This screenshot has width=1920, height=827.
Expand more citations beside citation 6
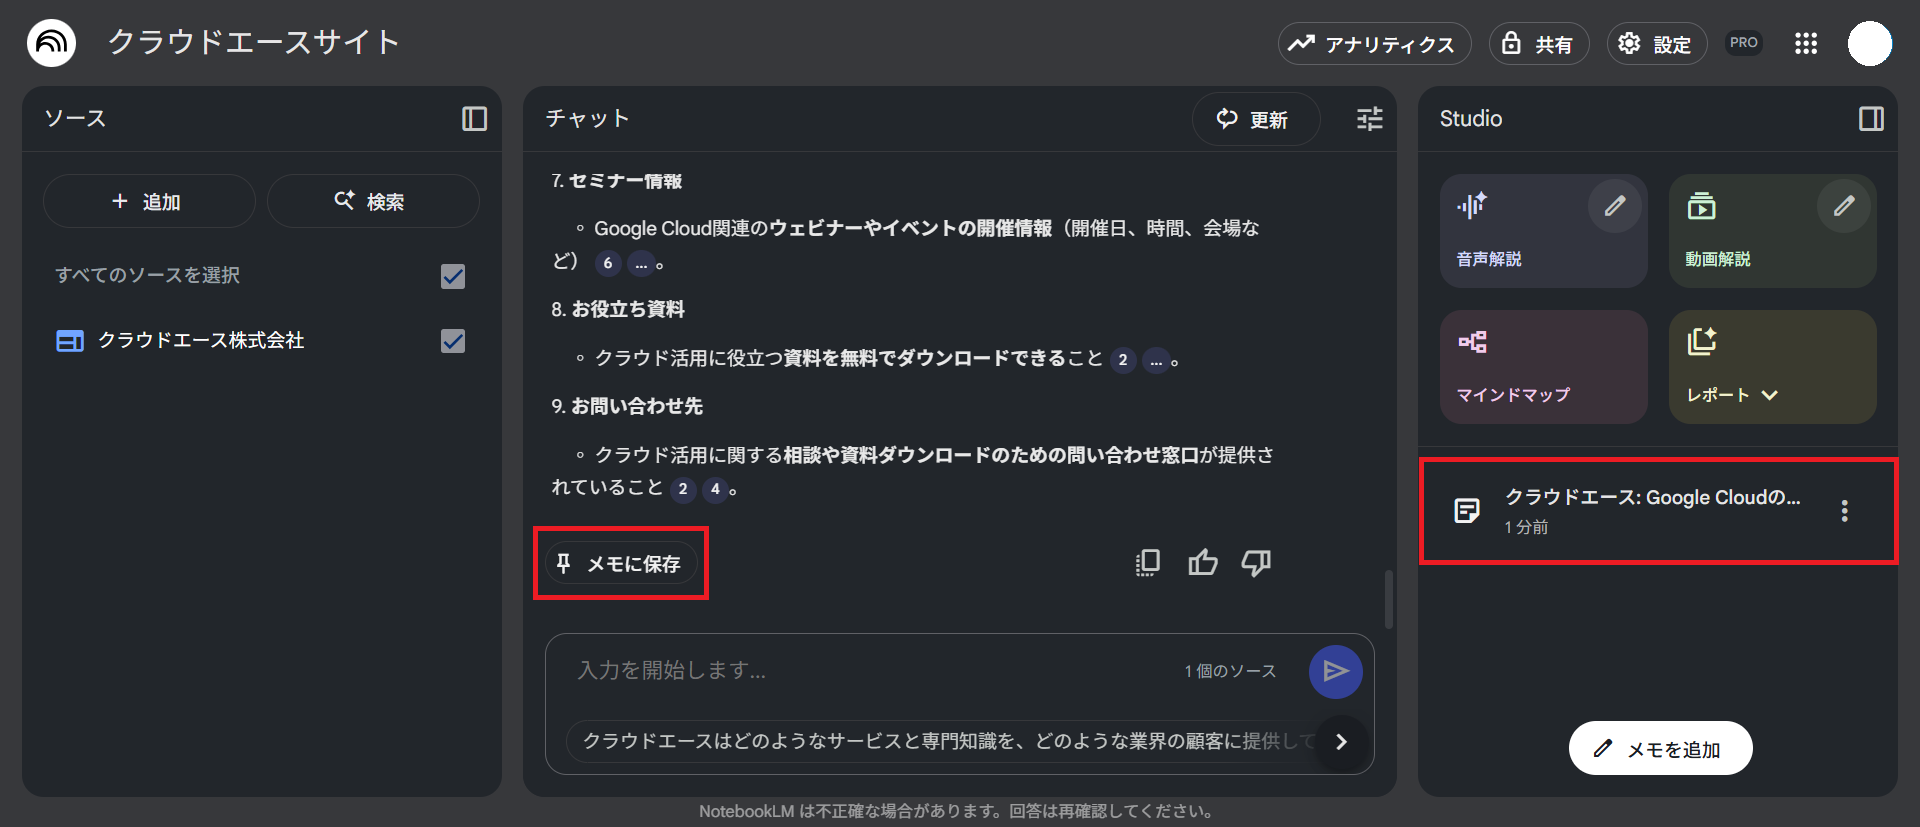tap(641, 263)
